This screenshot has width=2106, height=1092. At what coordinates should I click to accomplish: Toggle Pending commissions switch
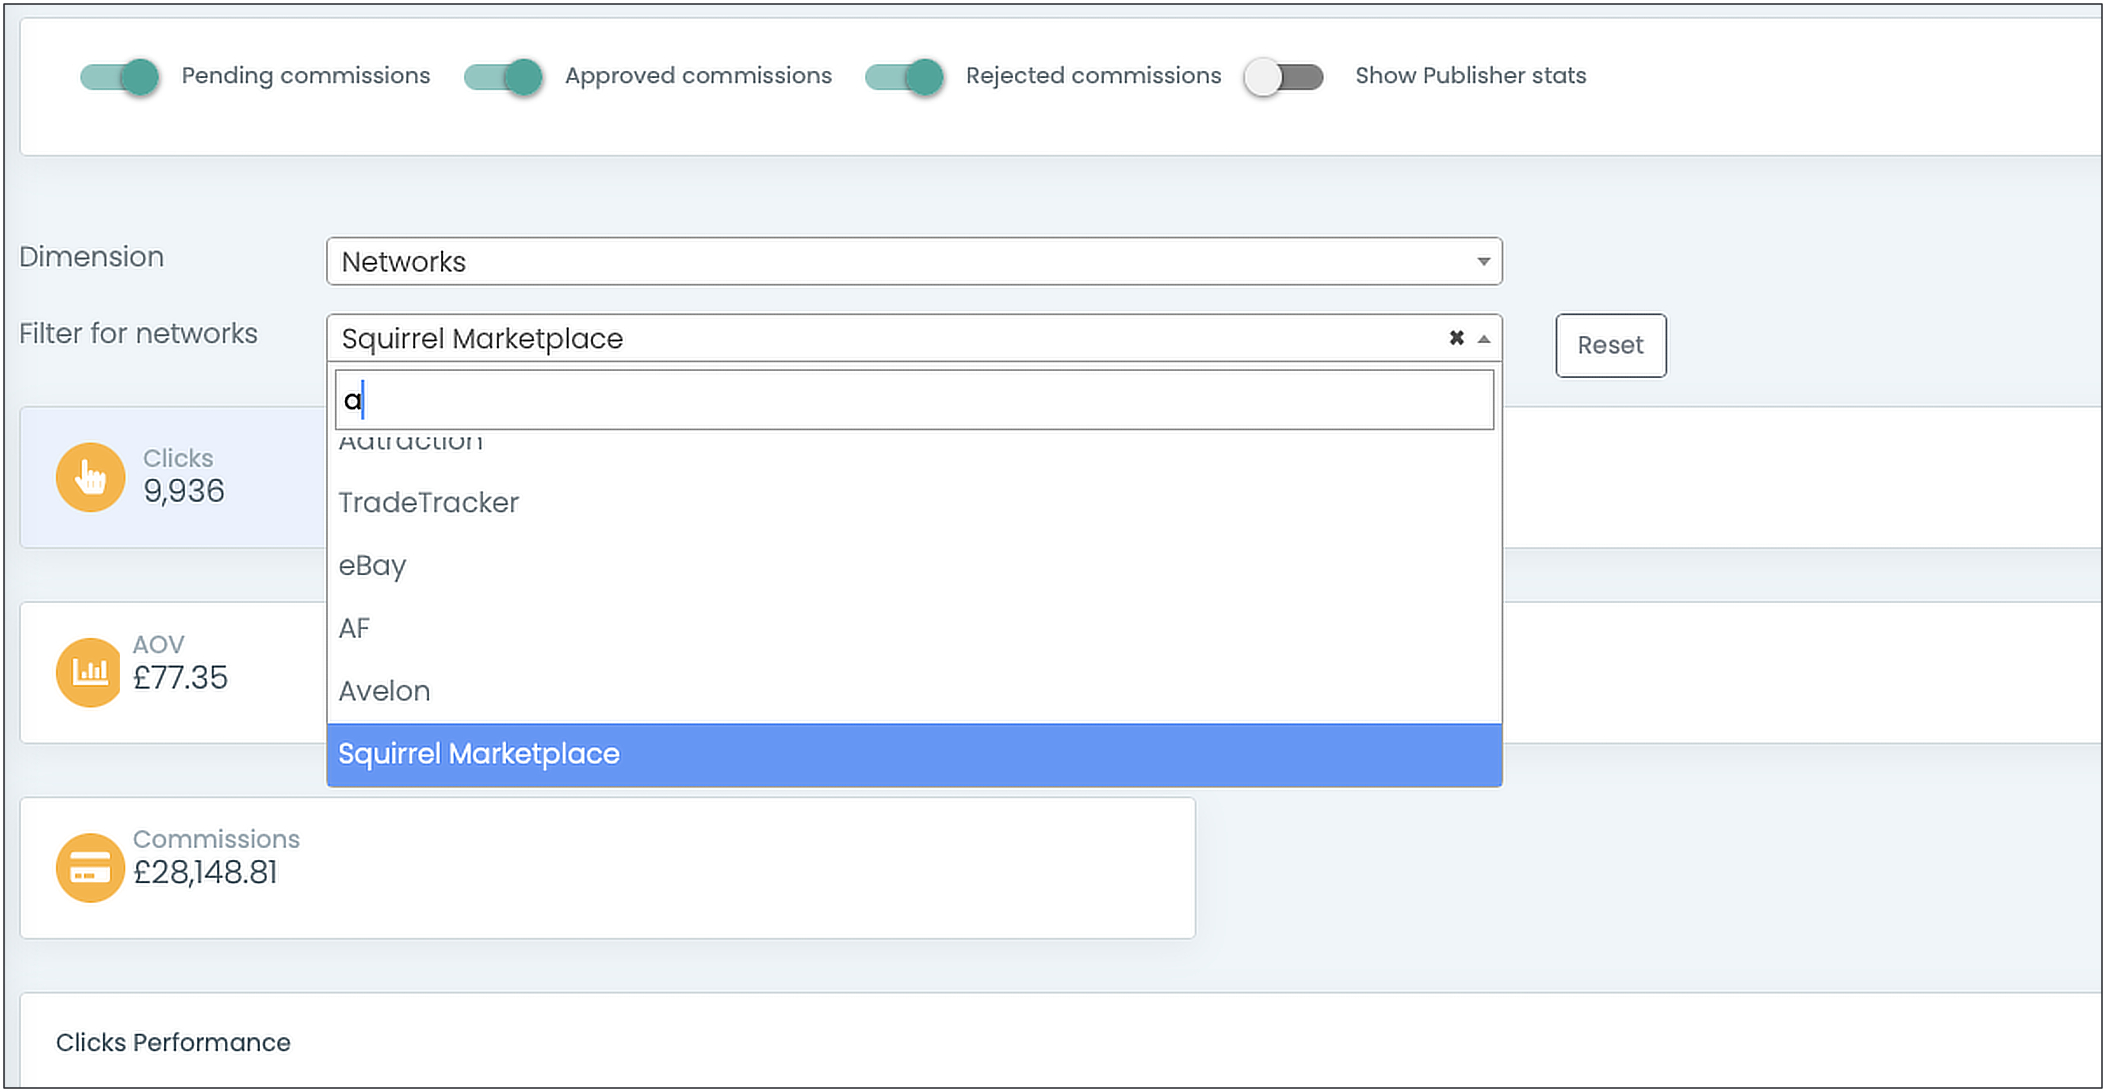pos(120,76)
